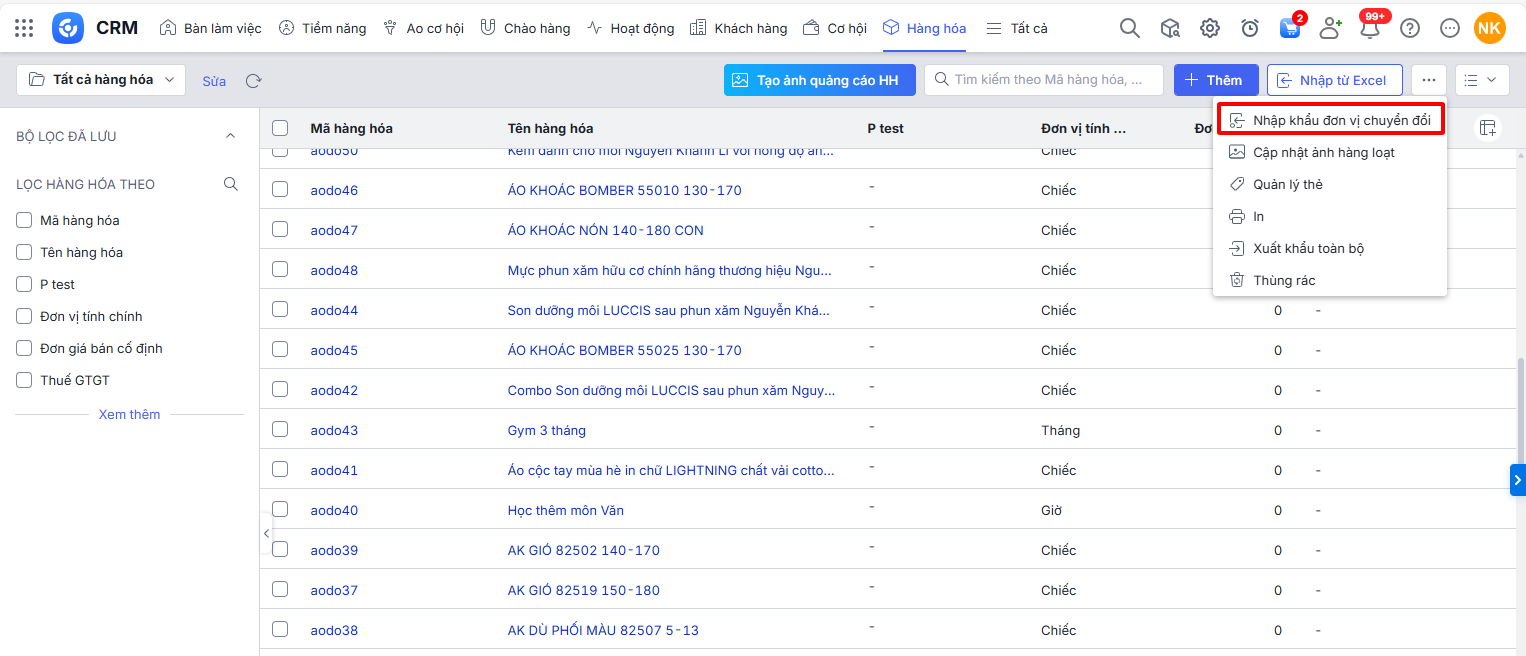1526x656 pixels.
Task: Choose Xuất khẩu toàn bộ menu item
Action: 1308,248
